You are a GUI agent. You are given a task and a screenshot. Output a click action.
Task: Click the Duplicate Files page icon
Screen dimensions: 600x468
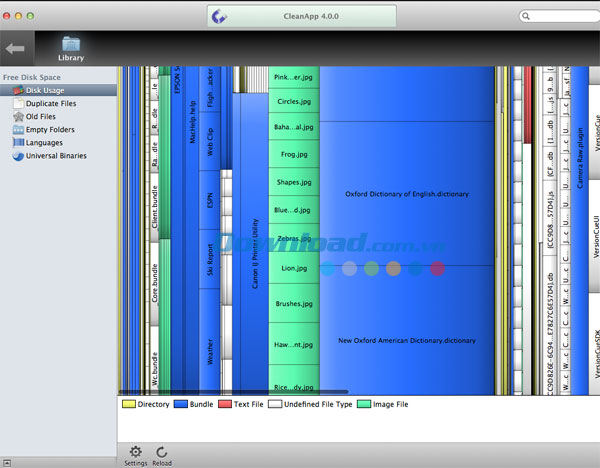[x=18, y=103]
